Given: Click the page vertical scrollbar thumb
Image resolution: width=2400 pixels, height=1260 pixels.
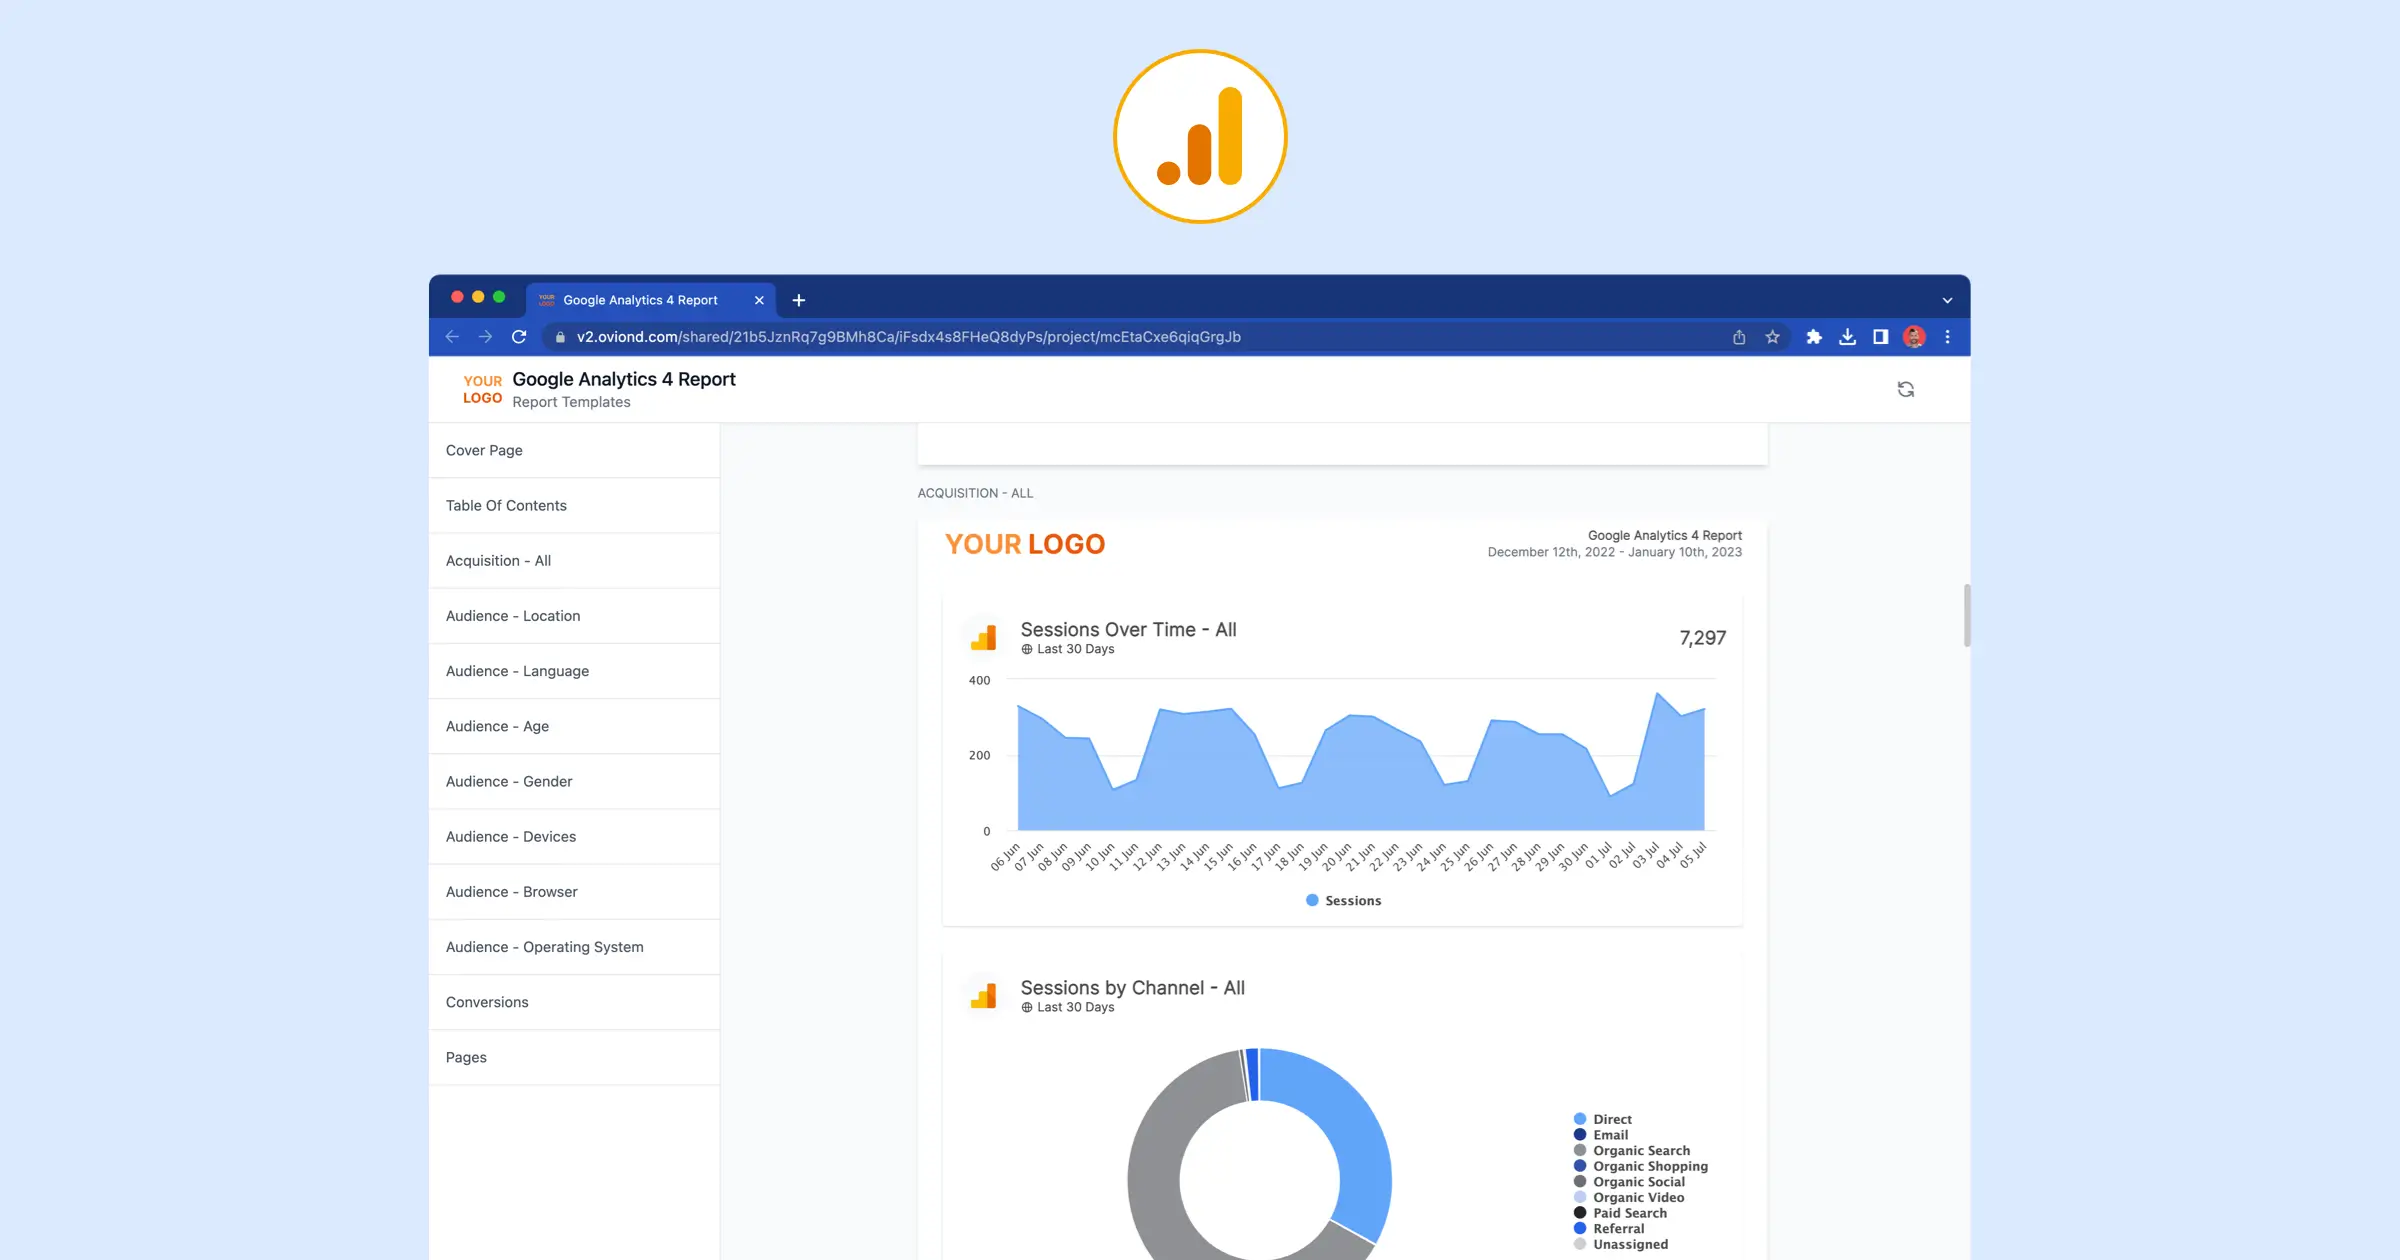Looking at the screenshot, I should coord(1966,615).
